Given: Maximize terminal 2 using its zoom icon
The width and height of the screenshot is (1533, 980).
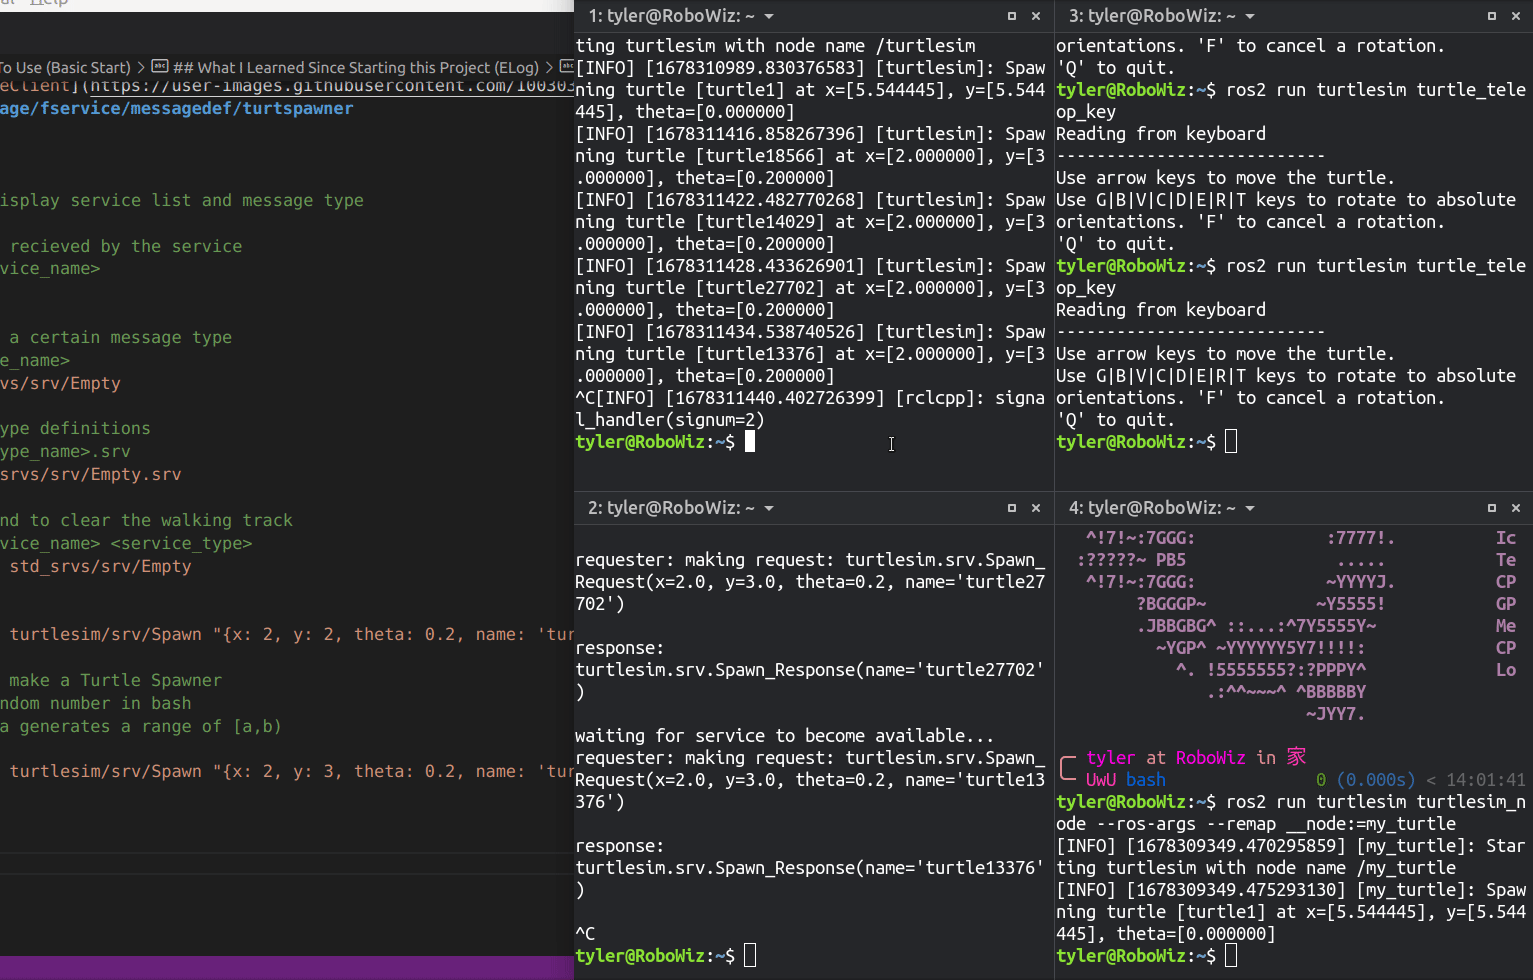Looking at the screenshot, I should point(1011,507).
